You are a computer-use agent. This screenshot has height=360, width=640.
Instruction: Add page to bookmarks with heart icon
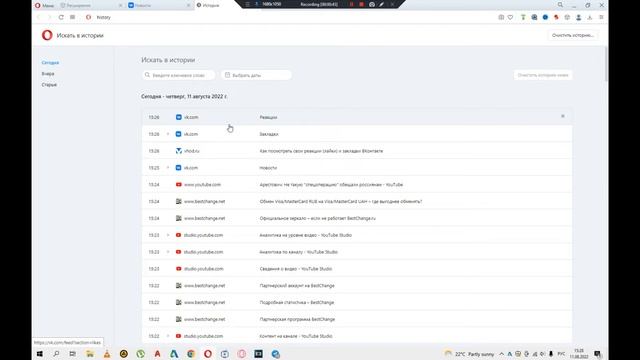click(511, 17)
